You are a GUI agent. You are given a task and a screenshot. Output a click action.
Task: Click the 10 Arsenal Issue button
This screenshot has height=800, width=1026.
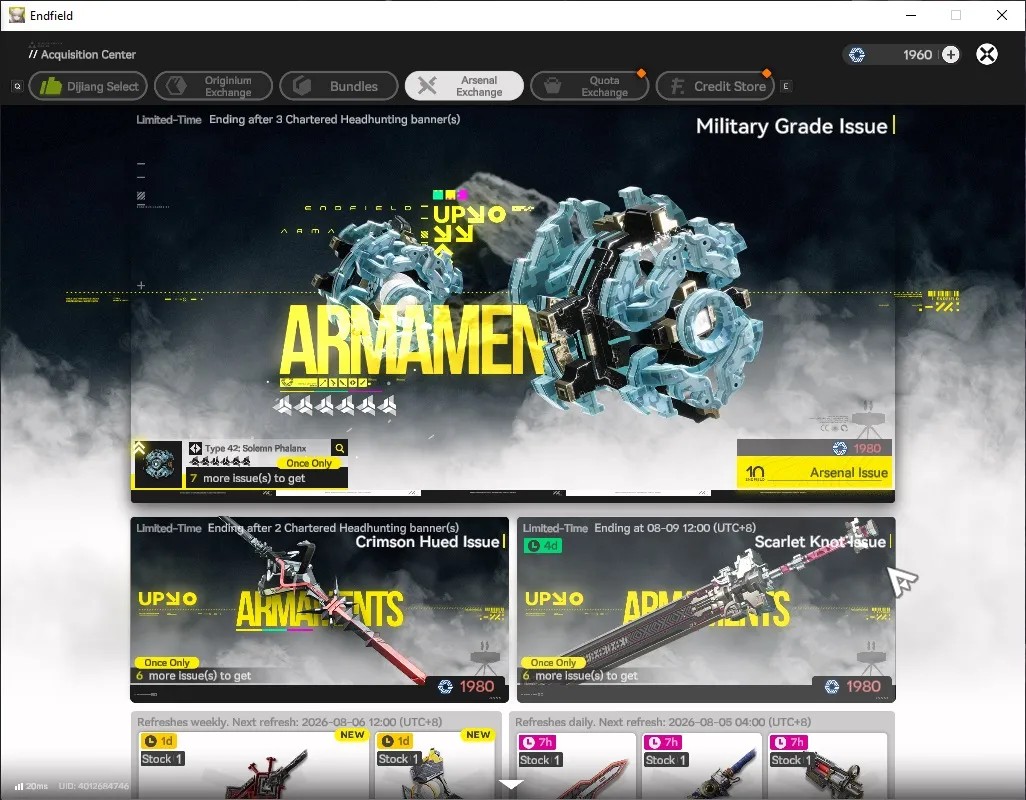[814, 472]
